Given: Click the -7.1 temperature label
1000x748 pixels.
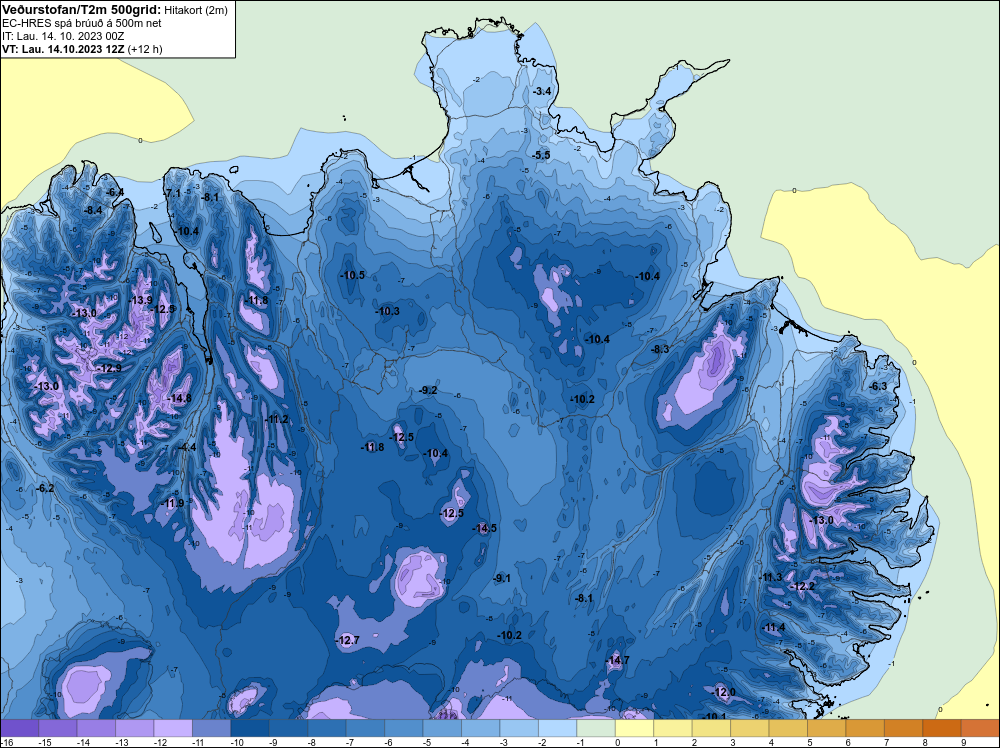Looking at the screenshot, I should 173,193.
